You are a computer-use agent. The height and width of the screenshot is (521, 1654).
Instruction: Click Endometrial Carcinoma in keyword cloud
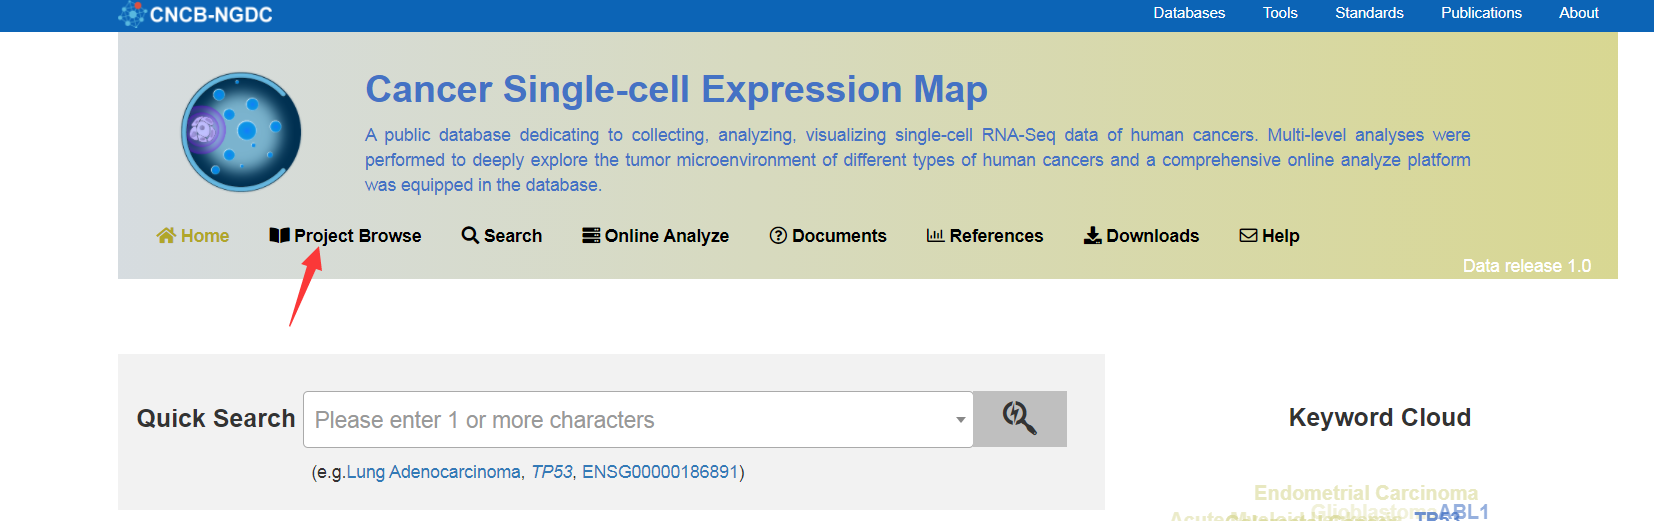tap(1366, 493)
